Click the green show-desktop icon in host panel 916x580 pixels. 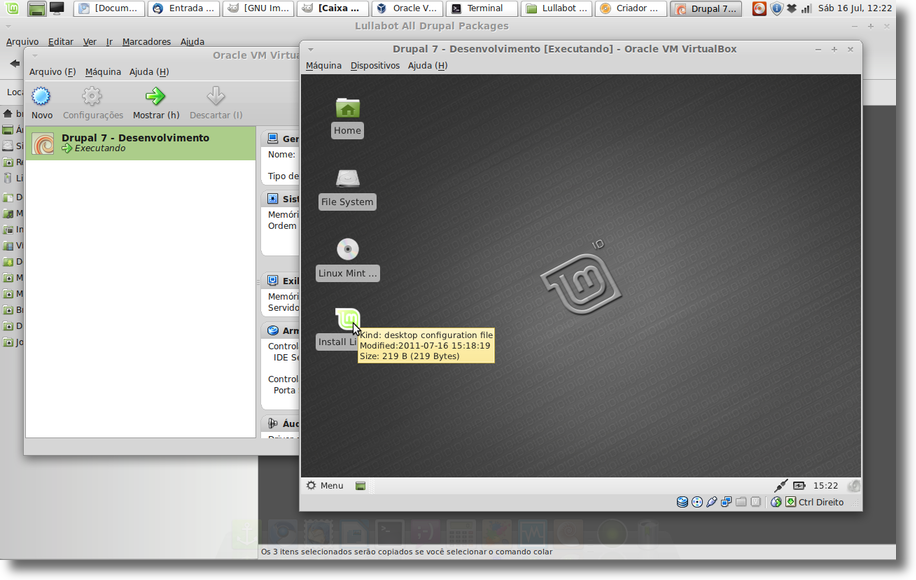click(x=36, y=8)
